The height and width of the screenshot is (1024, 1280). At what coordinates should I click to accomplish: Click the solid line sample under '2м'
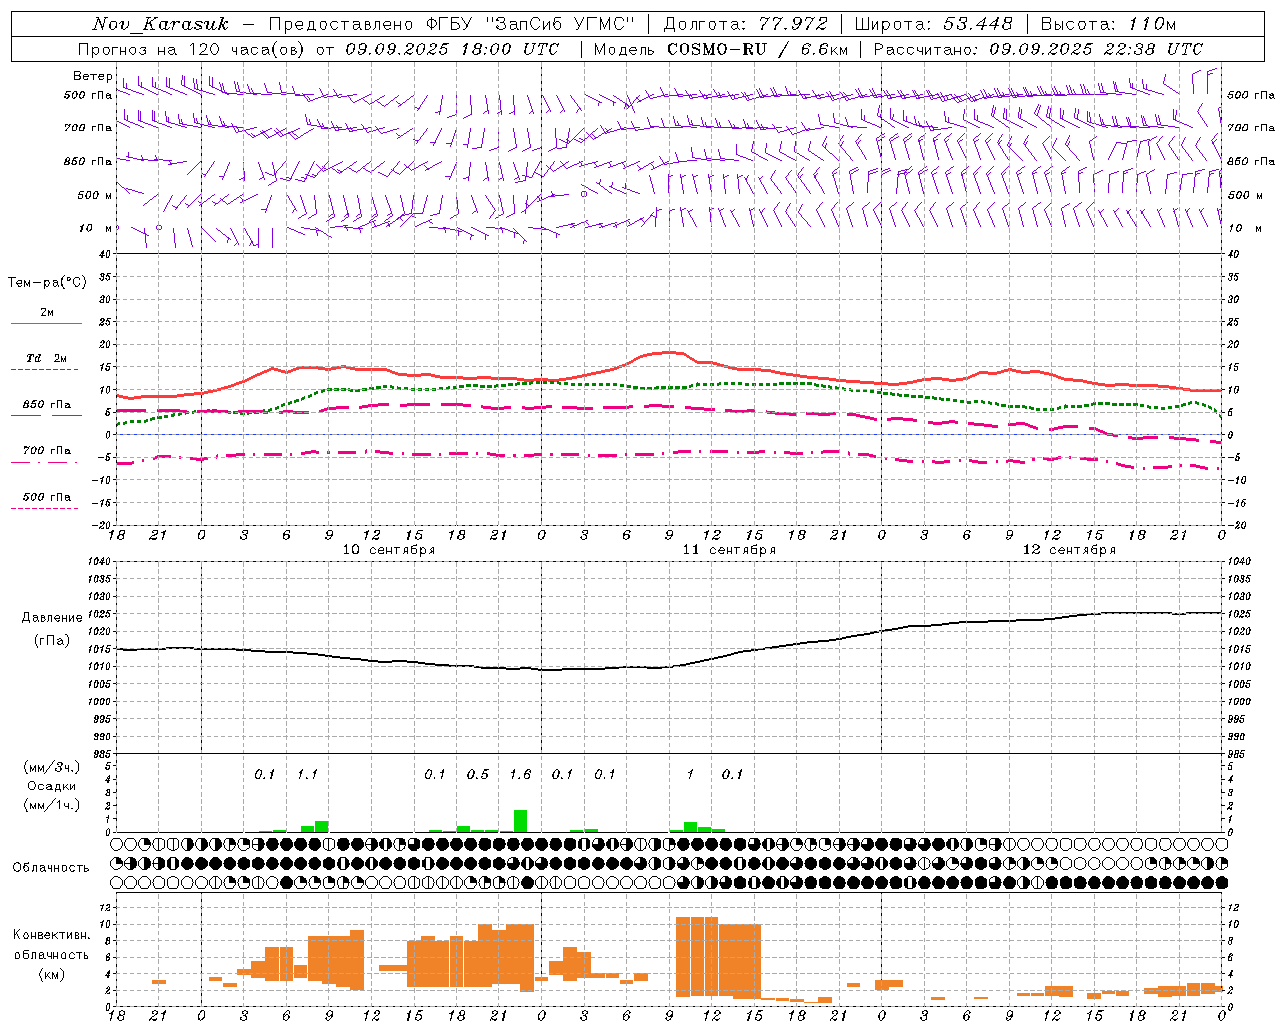point(46,324)
